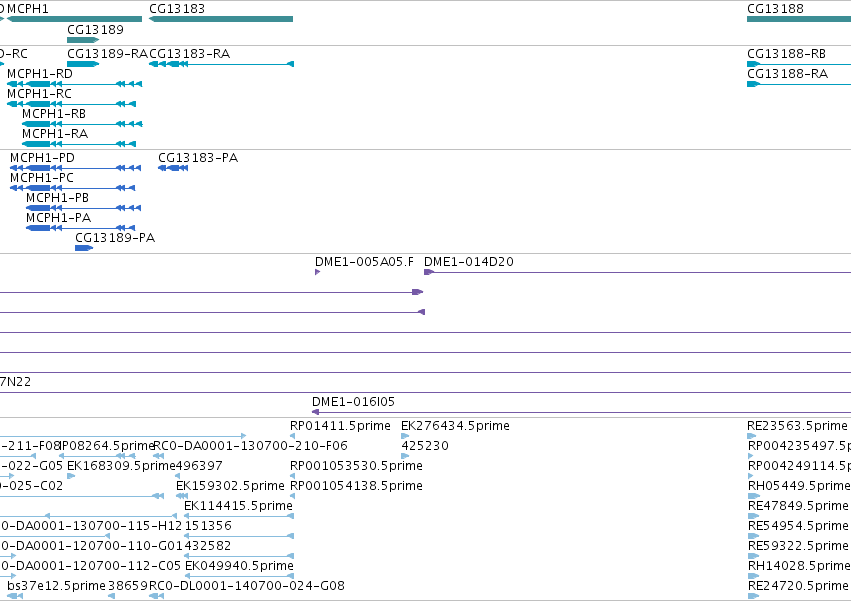Image resolution: width=851 pixels, height=601 pixels.
Task: Select the teal CG13189 gene arrow glyph
Action: [83, 40]
